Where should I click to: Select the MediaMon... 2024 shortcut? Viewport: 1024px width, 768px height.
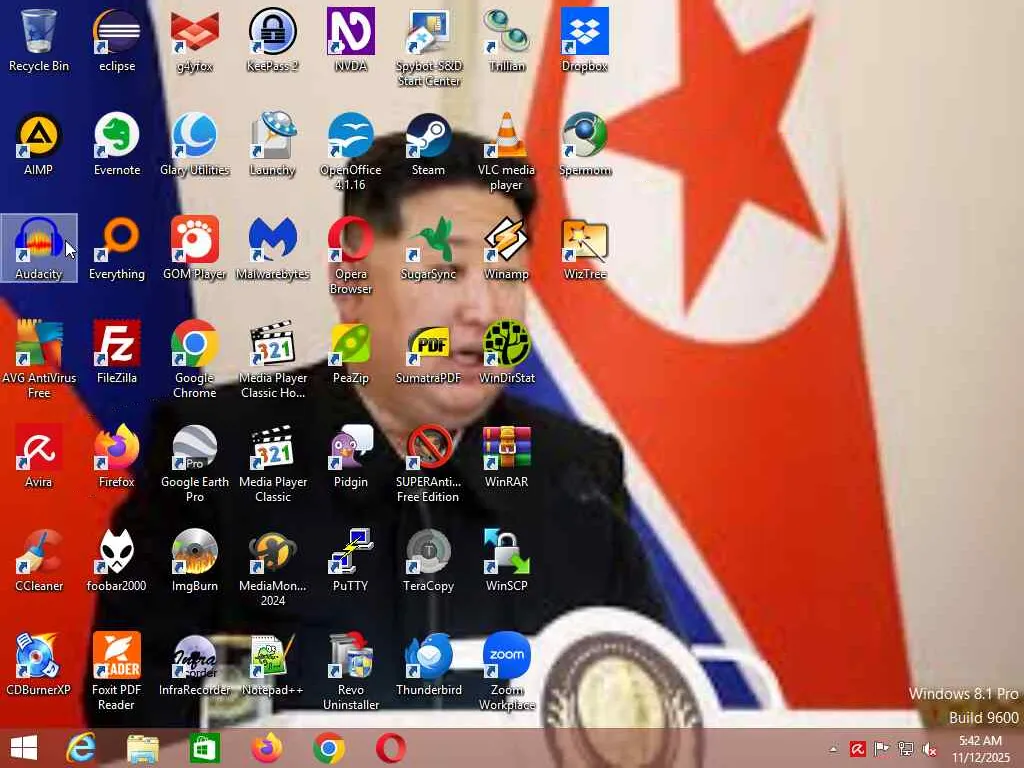[x=272, y=567]
